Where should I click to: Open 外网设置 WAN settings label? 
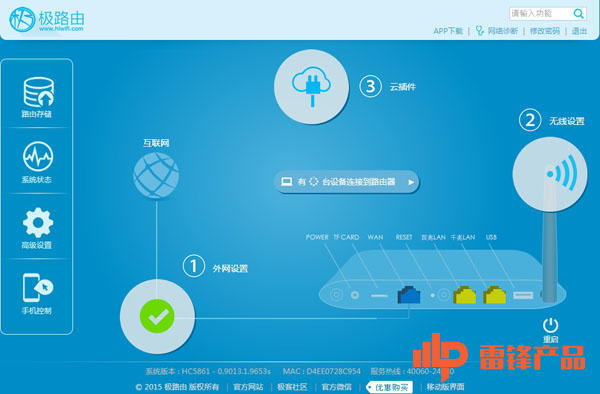point(230,269)
